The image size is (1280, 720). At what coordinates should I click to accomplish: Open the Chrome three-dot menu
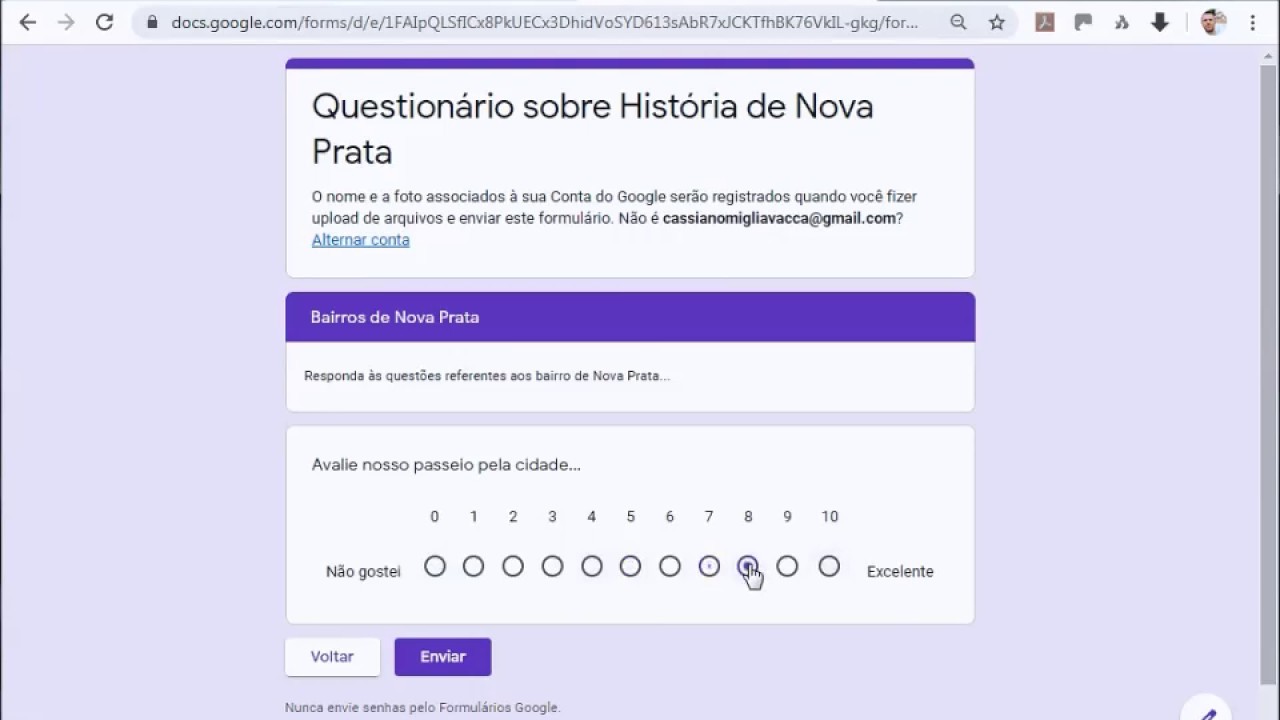click(1253, 22)
